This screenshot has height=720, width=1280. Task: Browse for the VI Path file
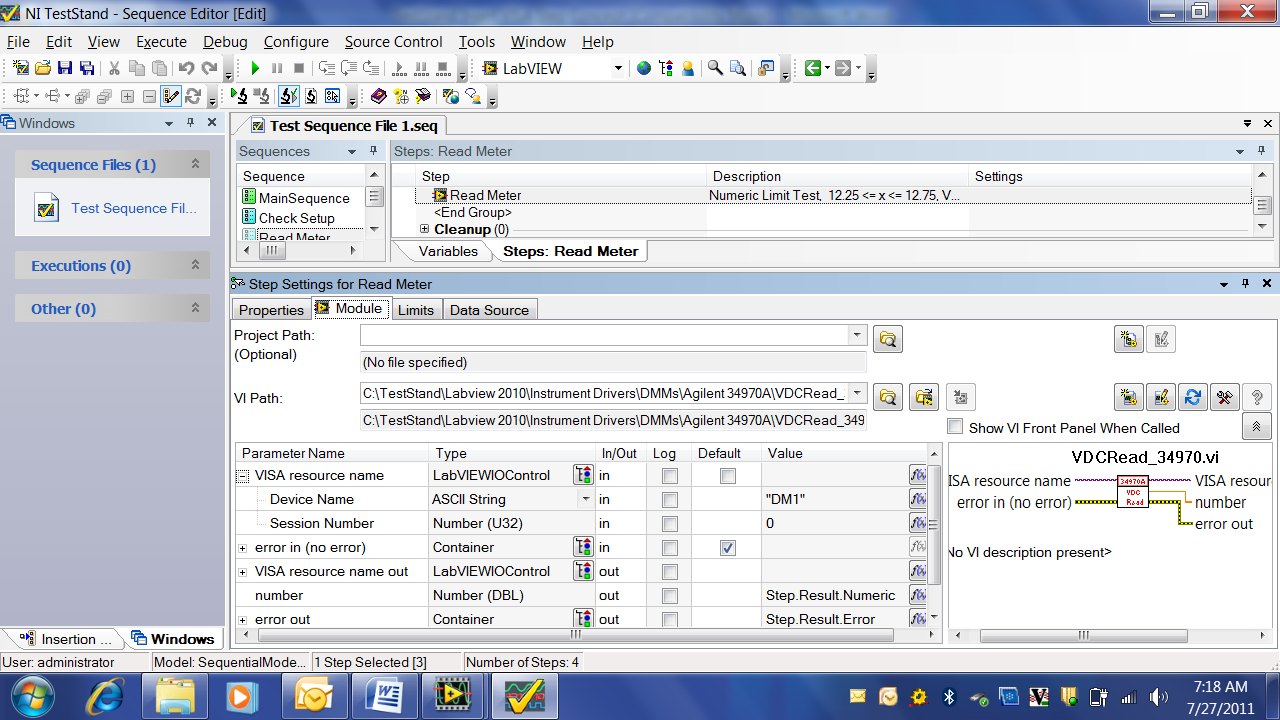click(887, 397)
